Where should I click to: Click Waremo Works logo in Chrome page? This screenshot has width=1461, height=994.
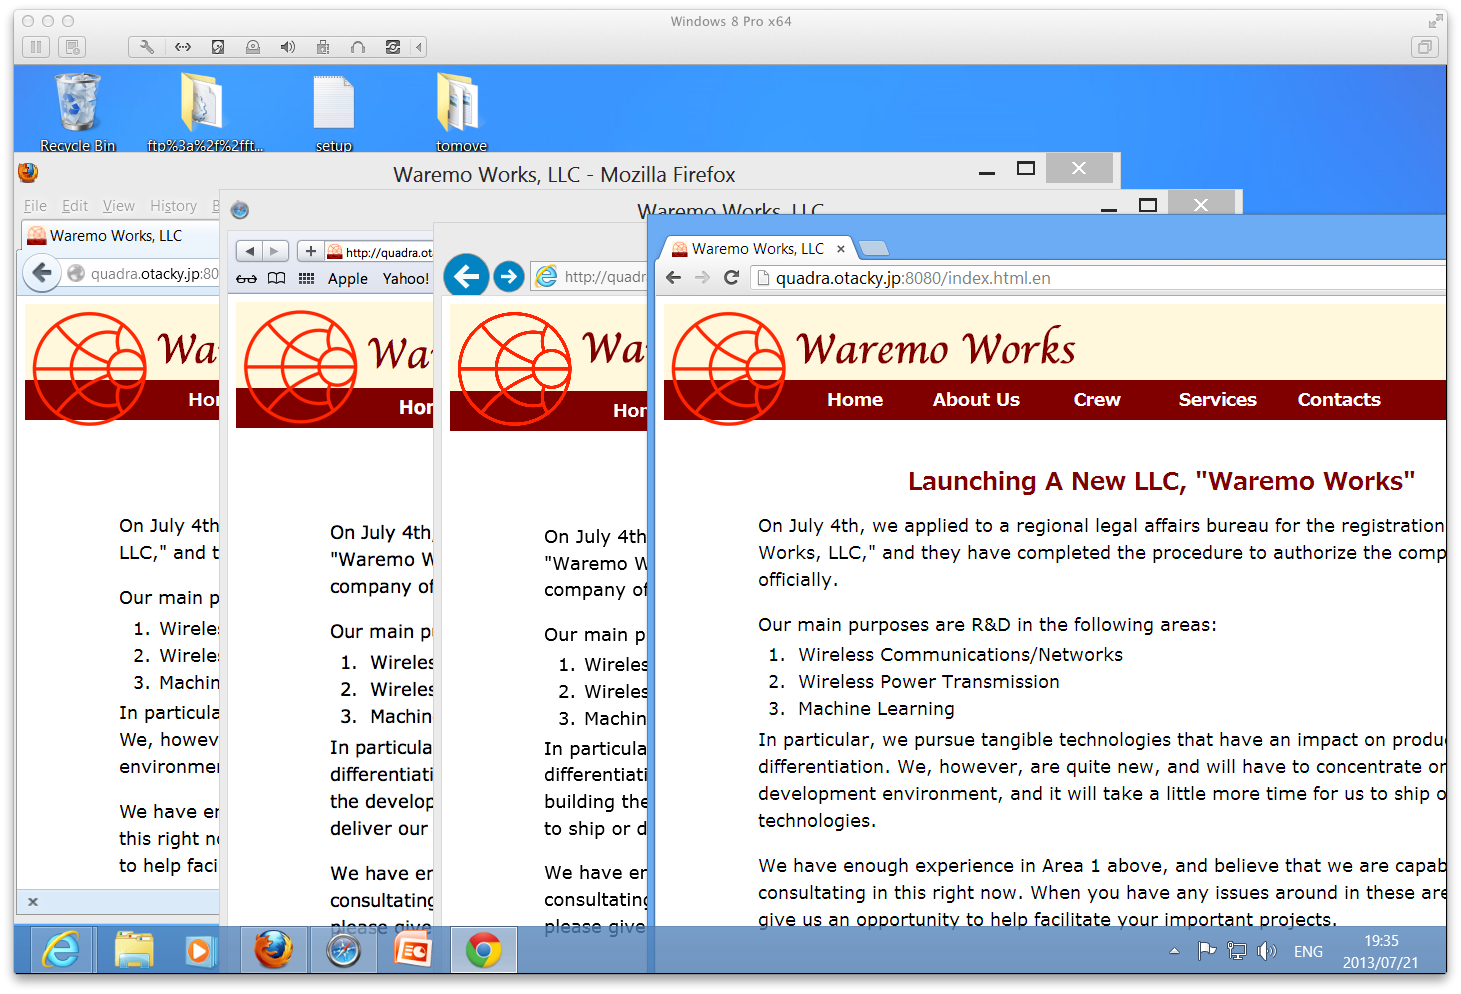click(x=729, y=369)
